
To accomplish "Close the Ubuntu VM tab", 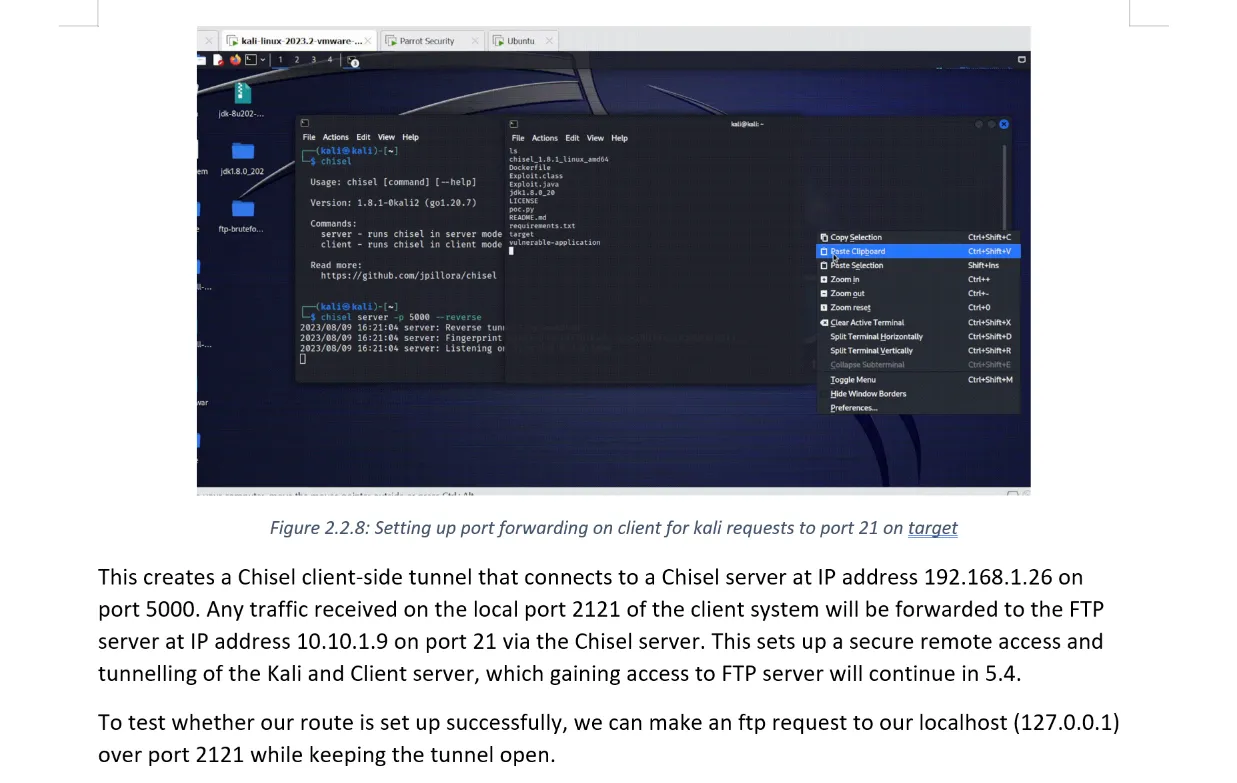I will point(549,41).
